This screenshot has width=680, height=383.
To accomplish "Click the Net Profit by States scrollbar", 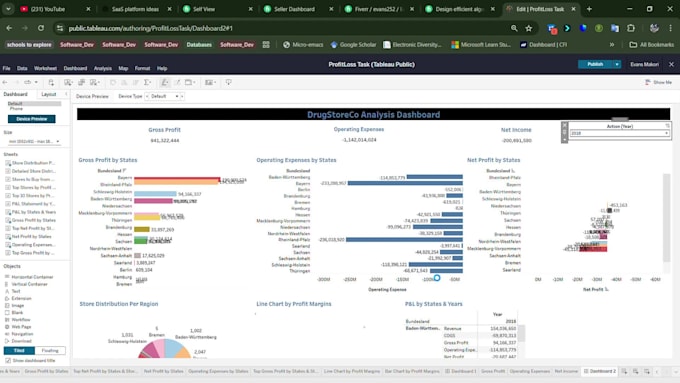I will (667, 217).
